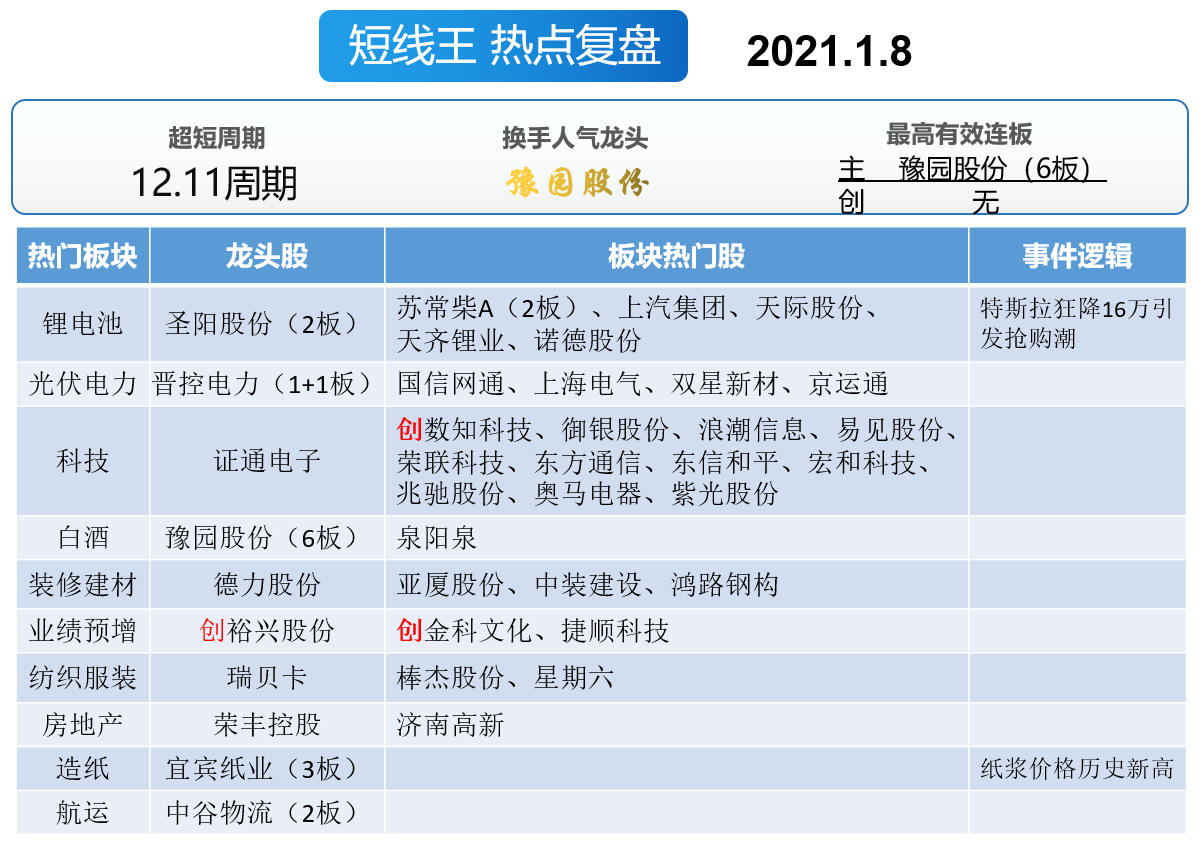
Task: Click the 纸浆价格历史新高 cell
Action: 1077,769
